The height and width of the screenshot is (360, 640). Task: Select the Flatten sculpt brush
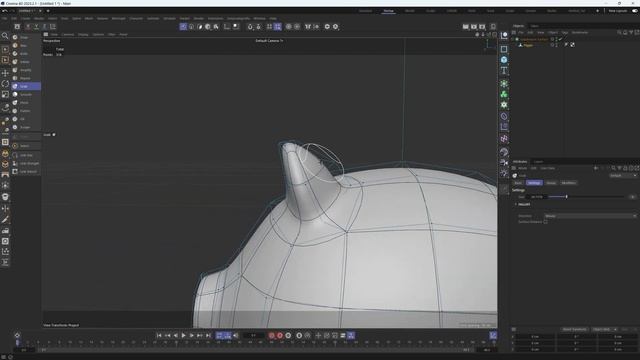26,111
